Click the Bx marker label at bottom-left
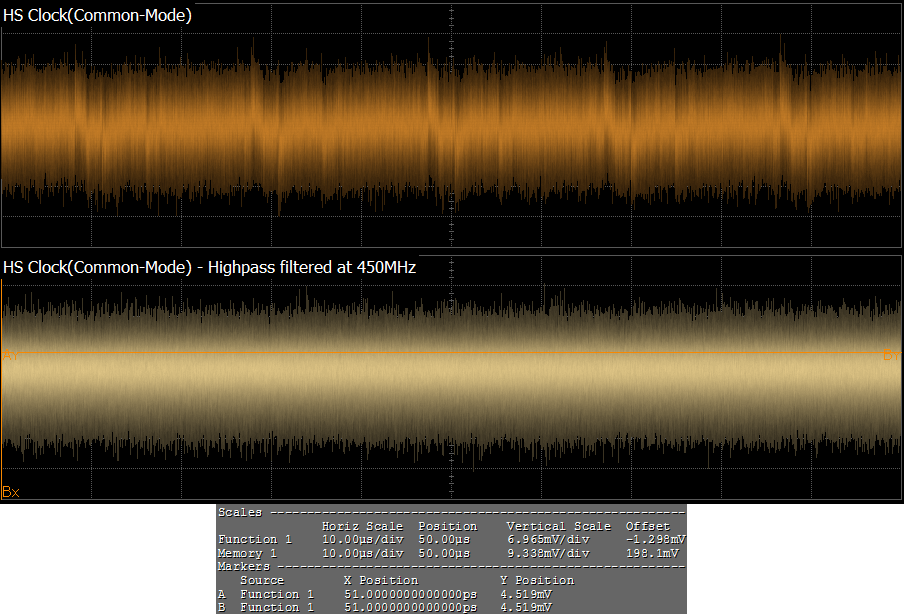 pos(11,491)
